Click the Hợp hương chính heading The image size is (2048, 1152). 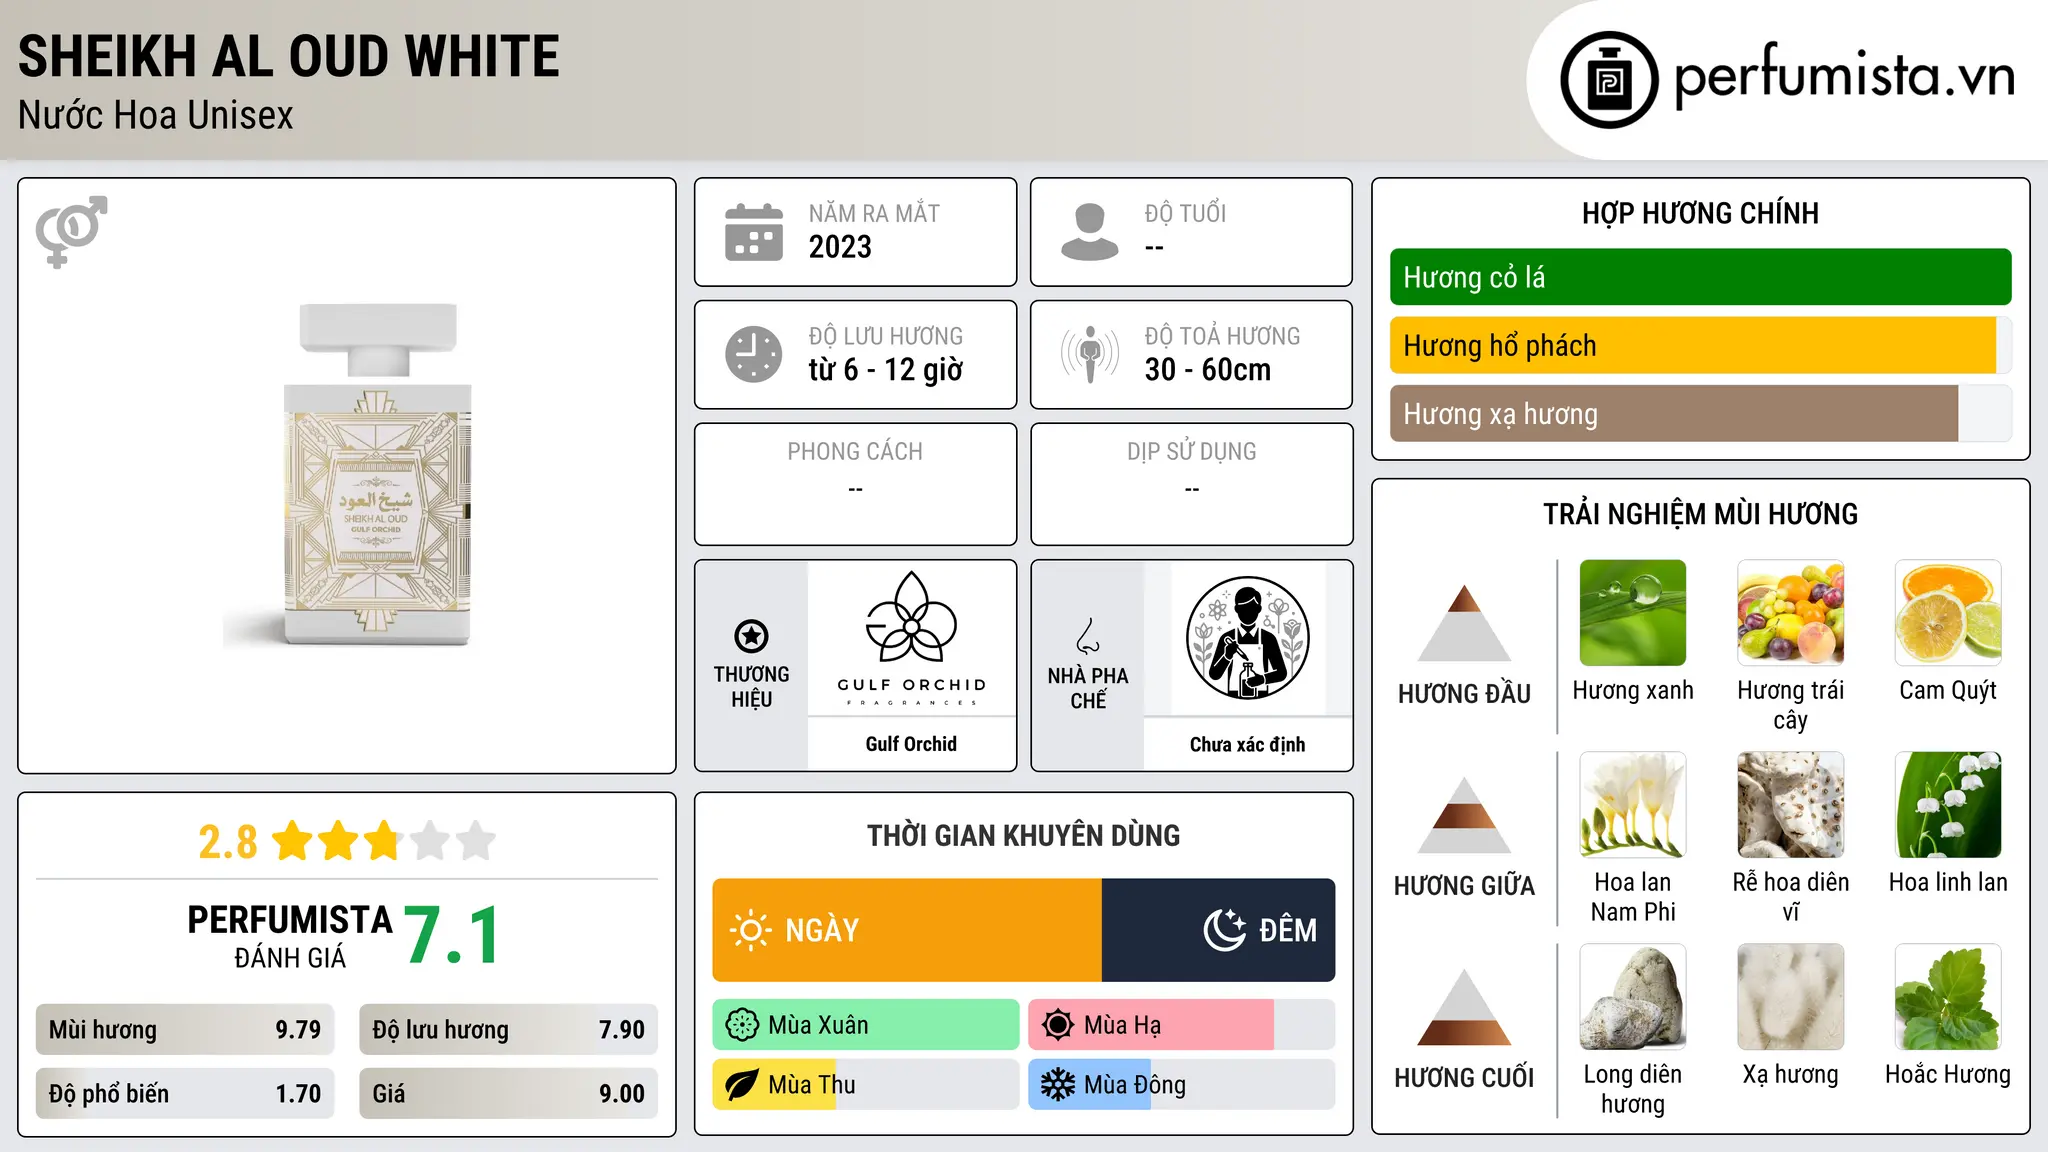[x=1700, y=213]
